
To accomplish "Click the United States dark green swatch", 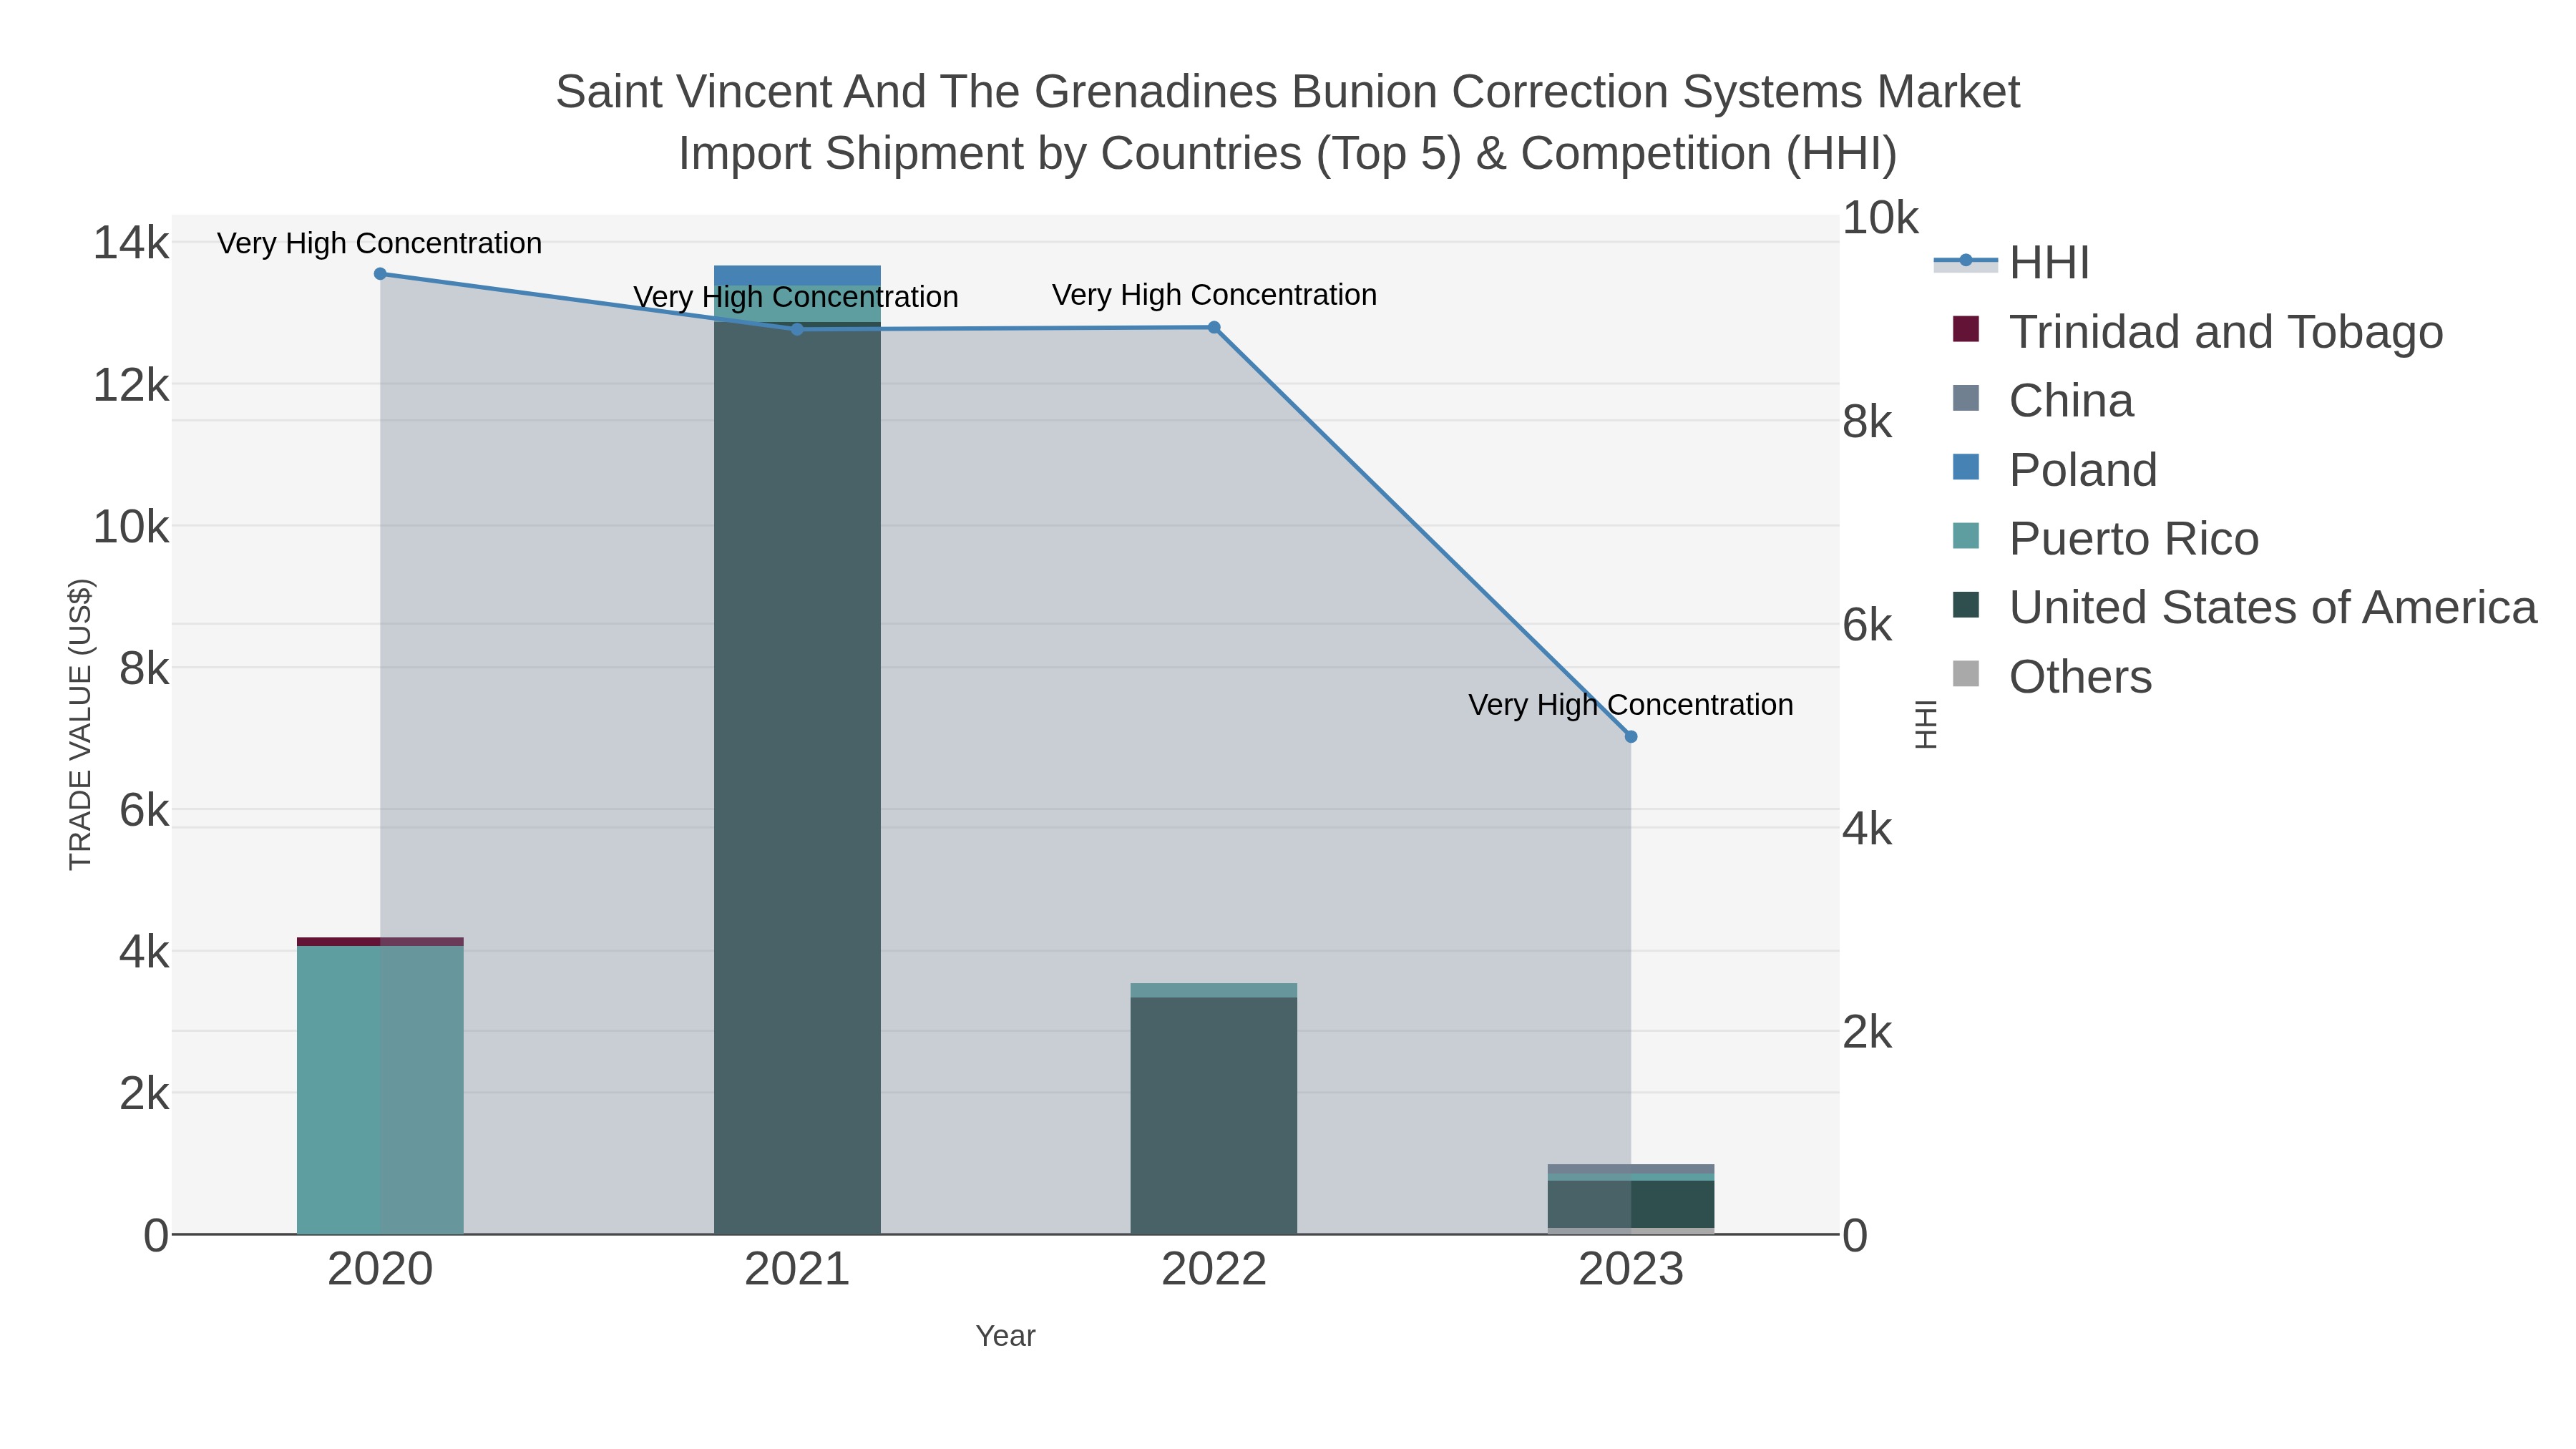I will pos(1965,605).
